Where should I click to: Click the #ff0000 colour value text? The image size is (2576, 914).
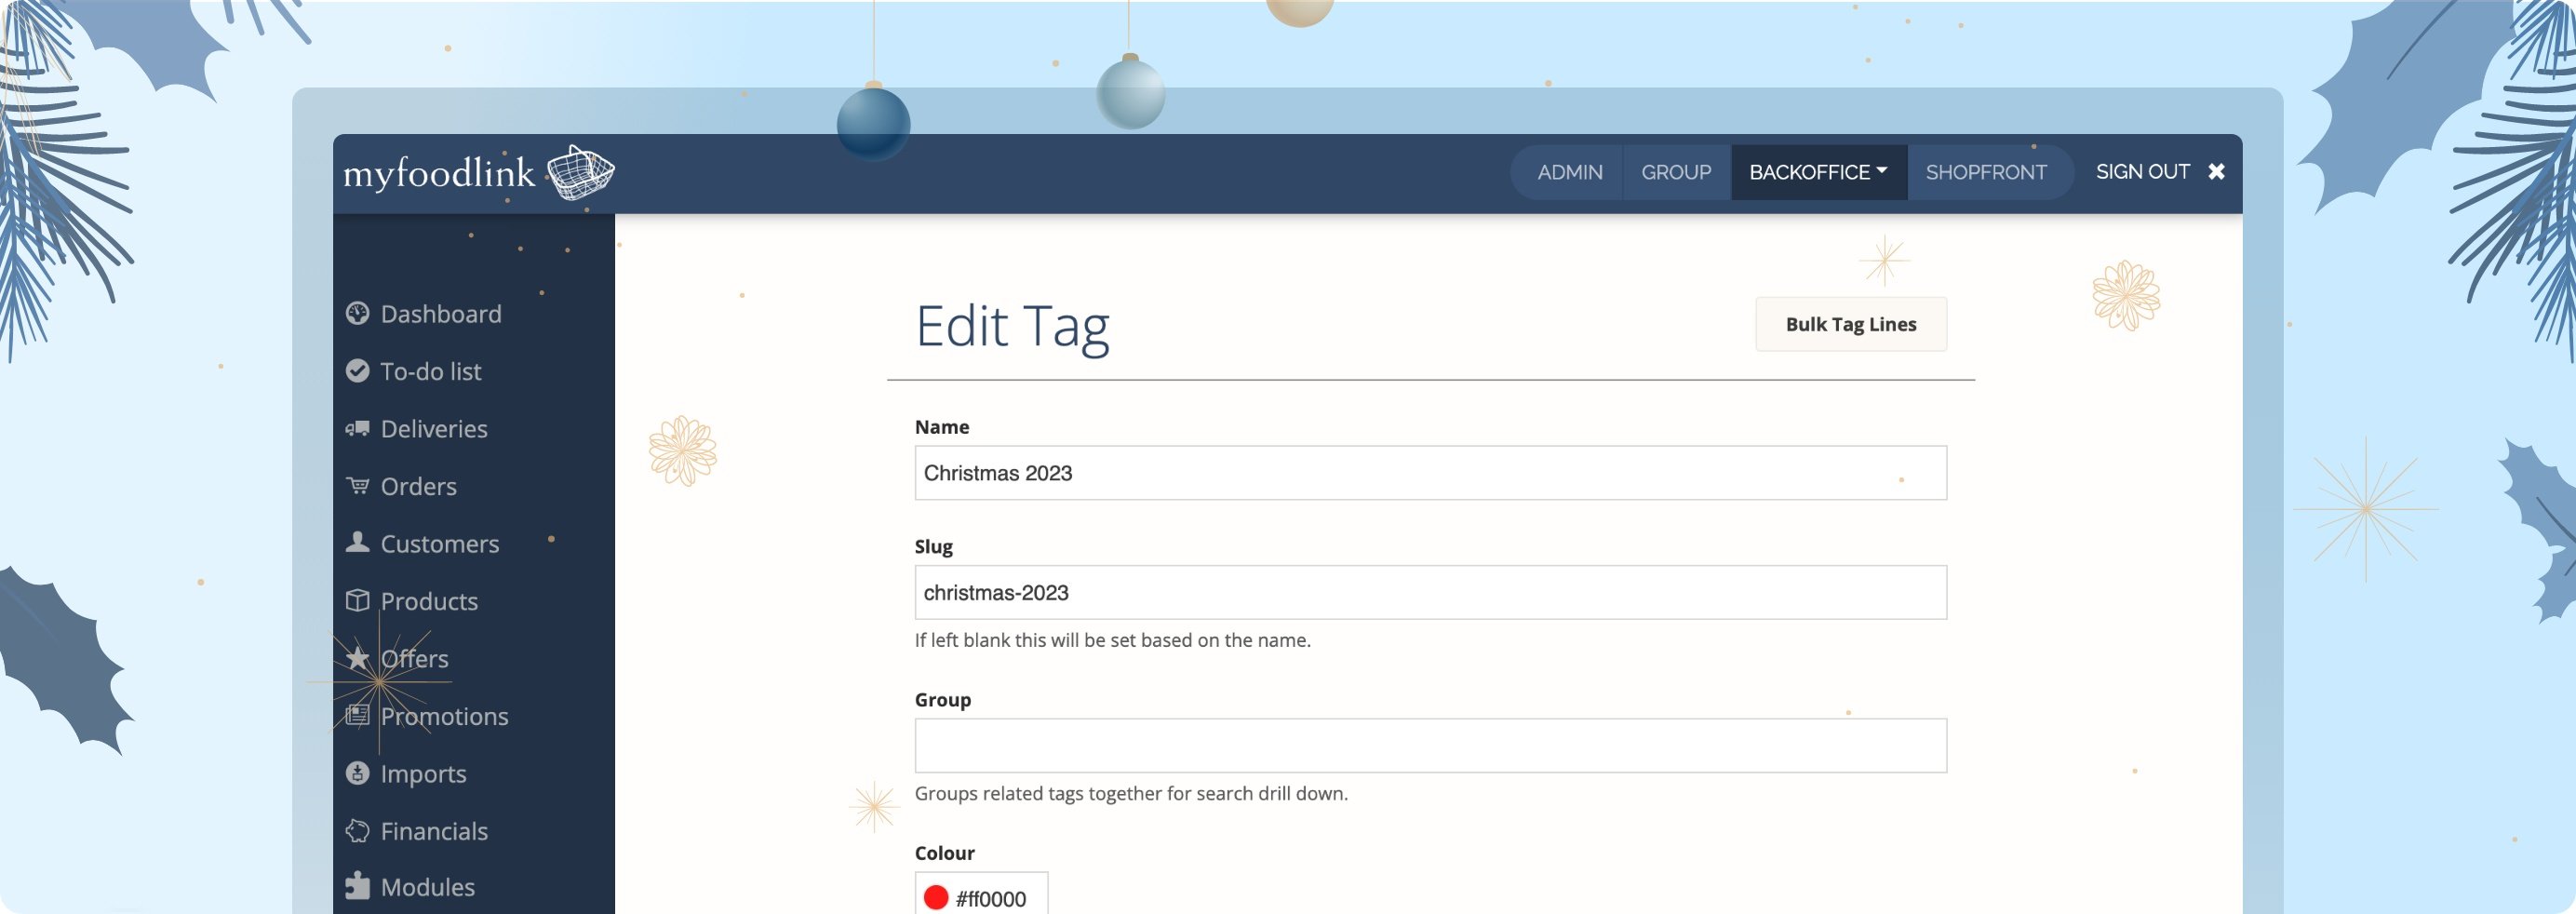[x=990, y=899]
